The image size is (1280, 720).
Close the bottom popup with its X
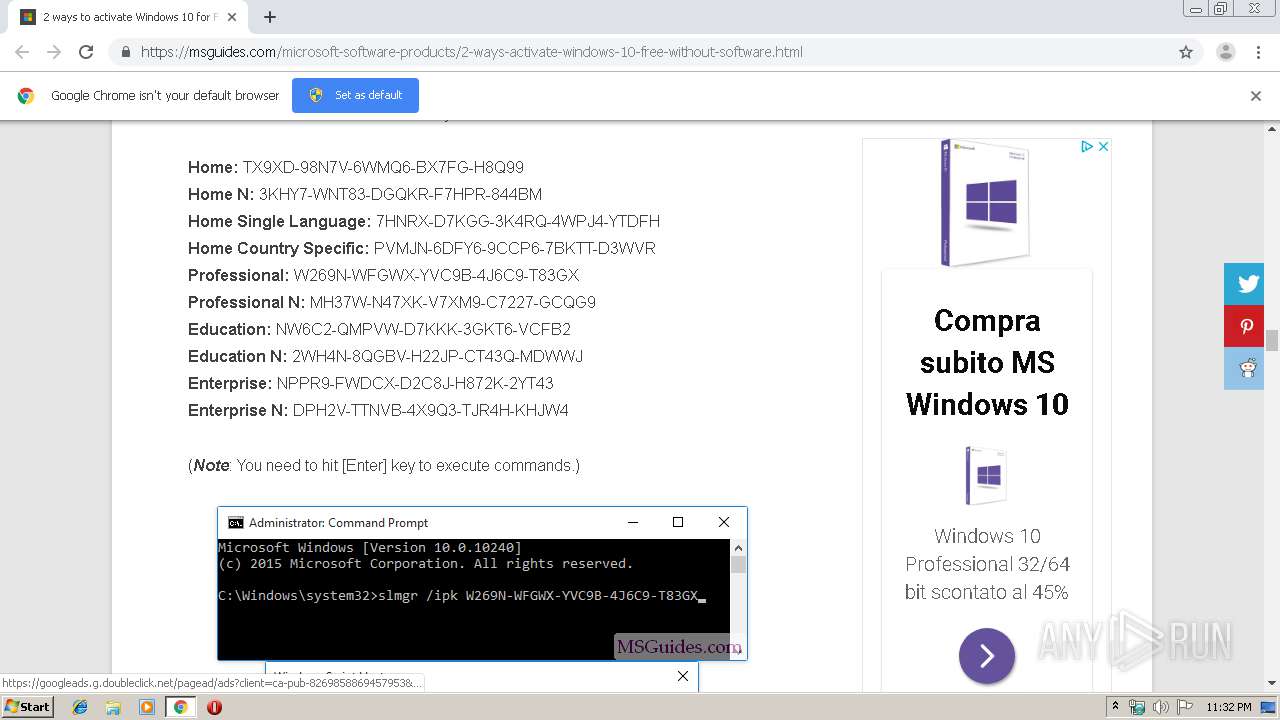(x=683, y=676)
